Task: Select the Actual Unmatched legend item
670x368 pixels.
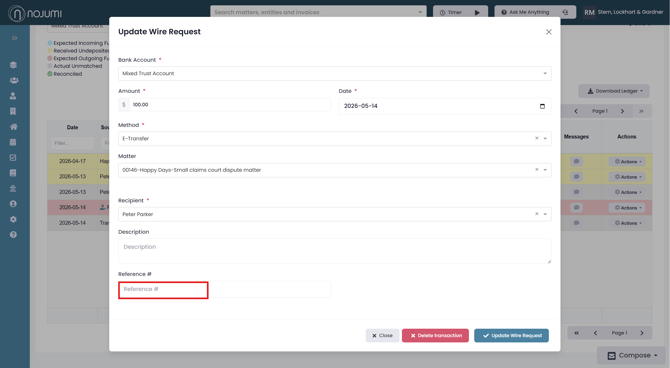Action: click(75, 66)
